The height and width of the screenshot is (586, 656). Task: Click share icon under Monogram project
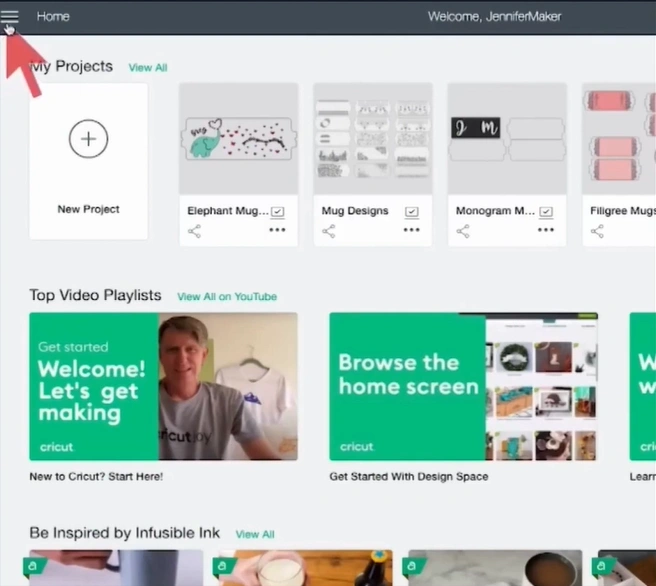[x=462, y=231]
